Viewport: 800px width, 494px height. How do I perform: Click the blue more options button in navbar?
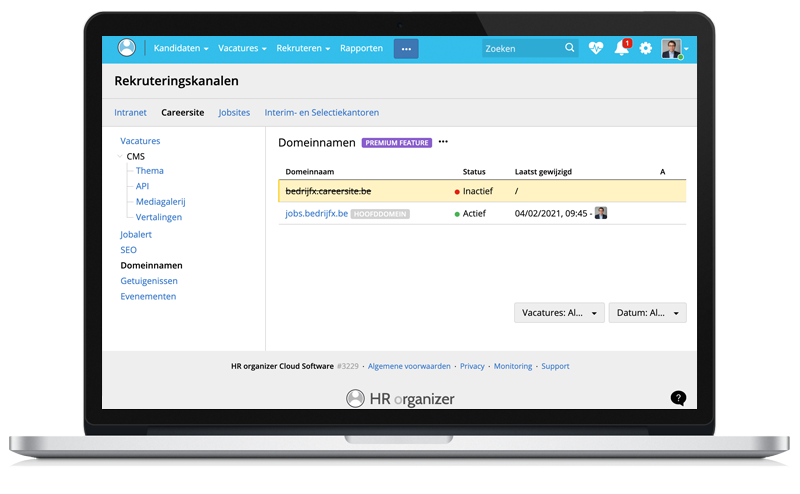pos(406,48)
